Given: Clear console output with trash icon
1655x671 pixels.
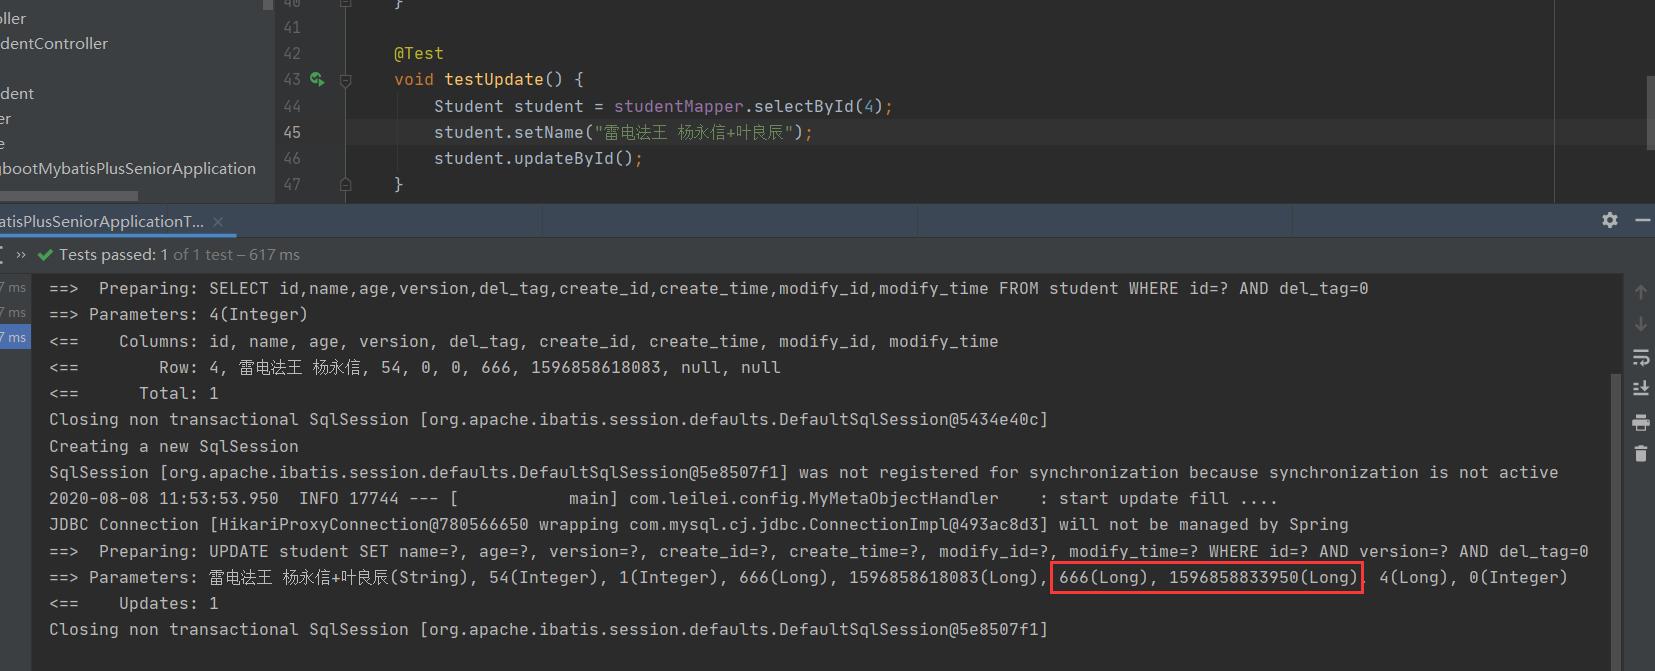Looking at the screenshot, I should [x=1640, y=453].
